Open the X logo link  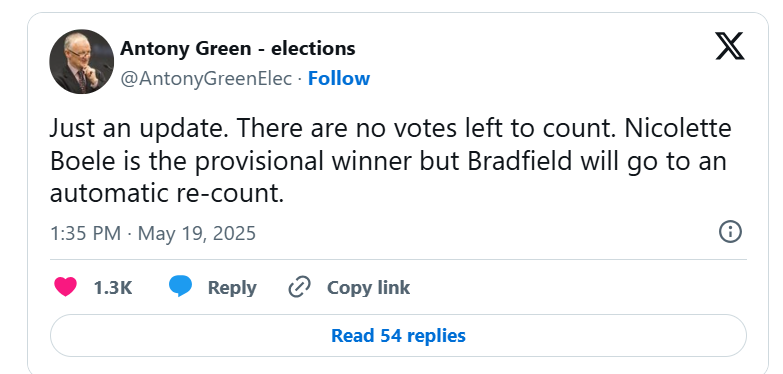point(730,45)
